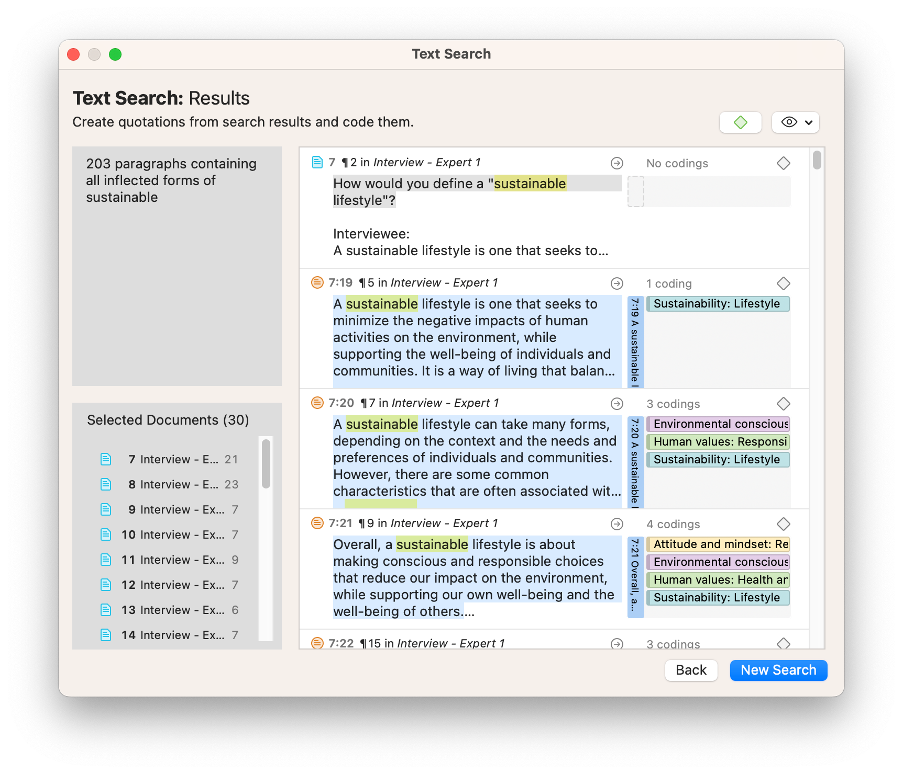Select document 14 Interview in the list
Screen dimensions: 904x774
170,635
